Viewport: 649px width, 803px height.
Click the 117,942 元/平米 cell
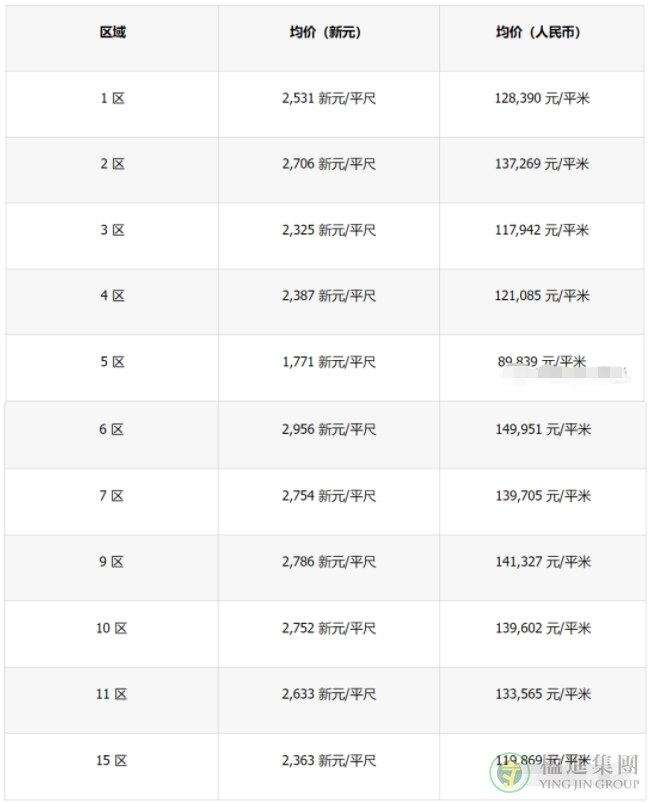point(542,230)
